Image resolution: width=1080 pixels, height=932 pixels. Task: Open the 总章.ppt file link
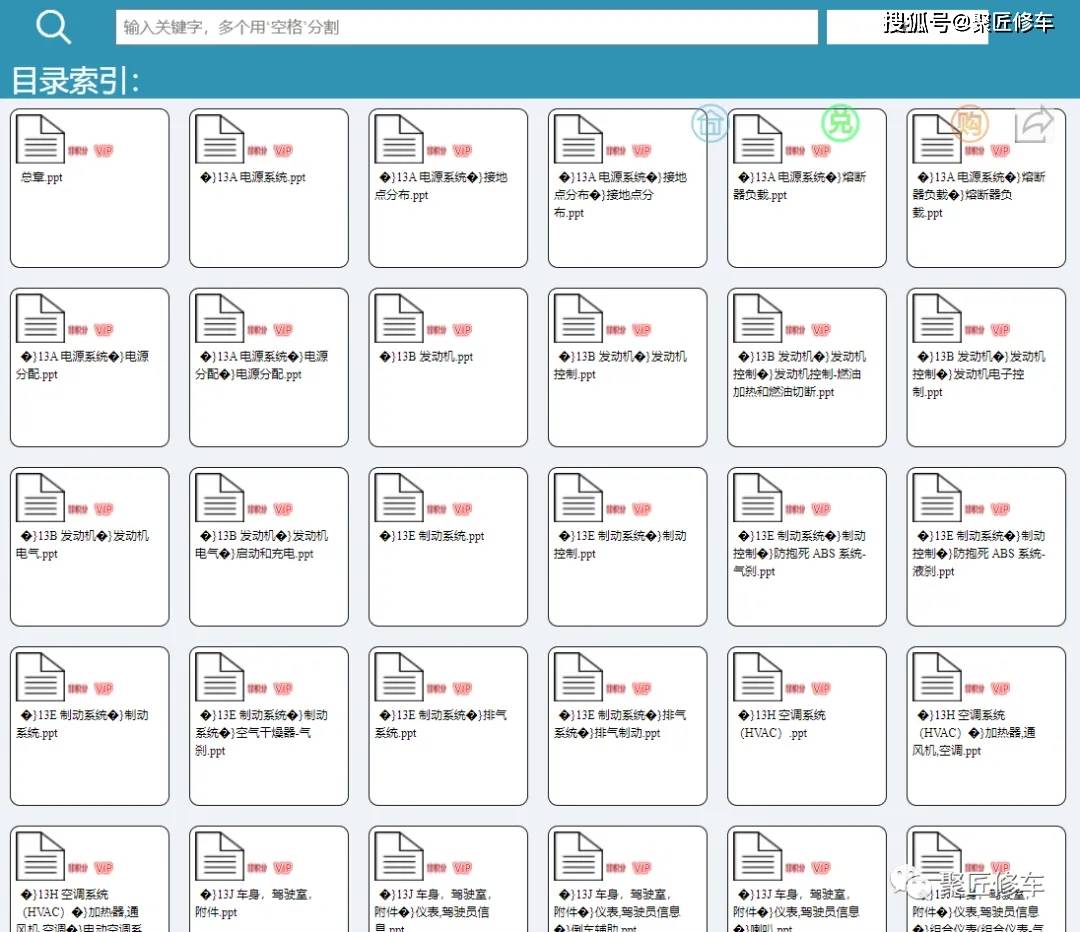(42, 178)
